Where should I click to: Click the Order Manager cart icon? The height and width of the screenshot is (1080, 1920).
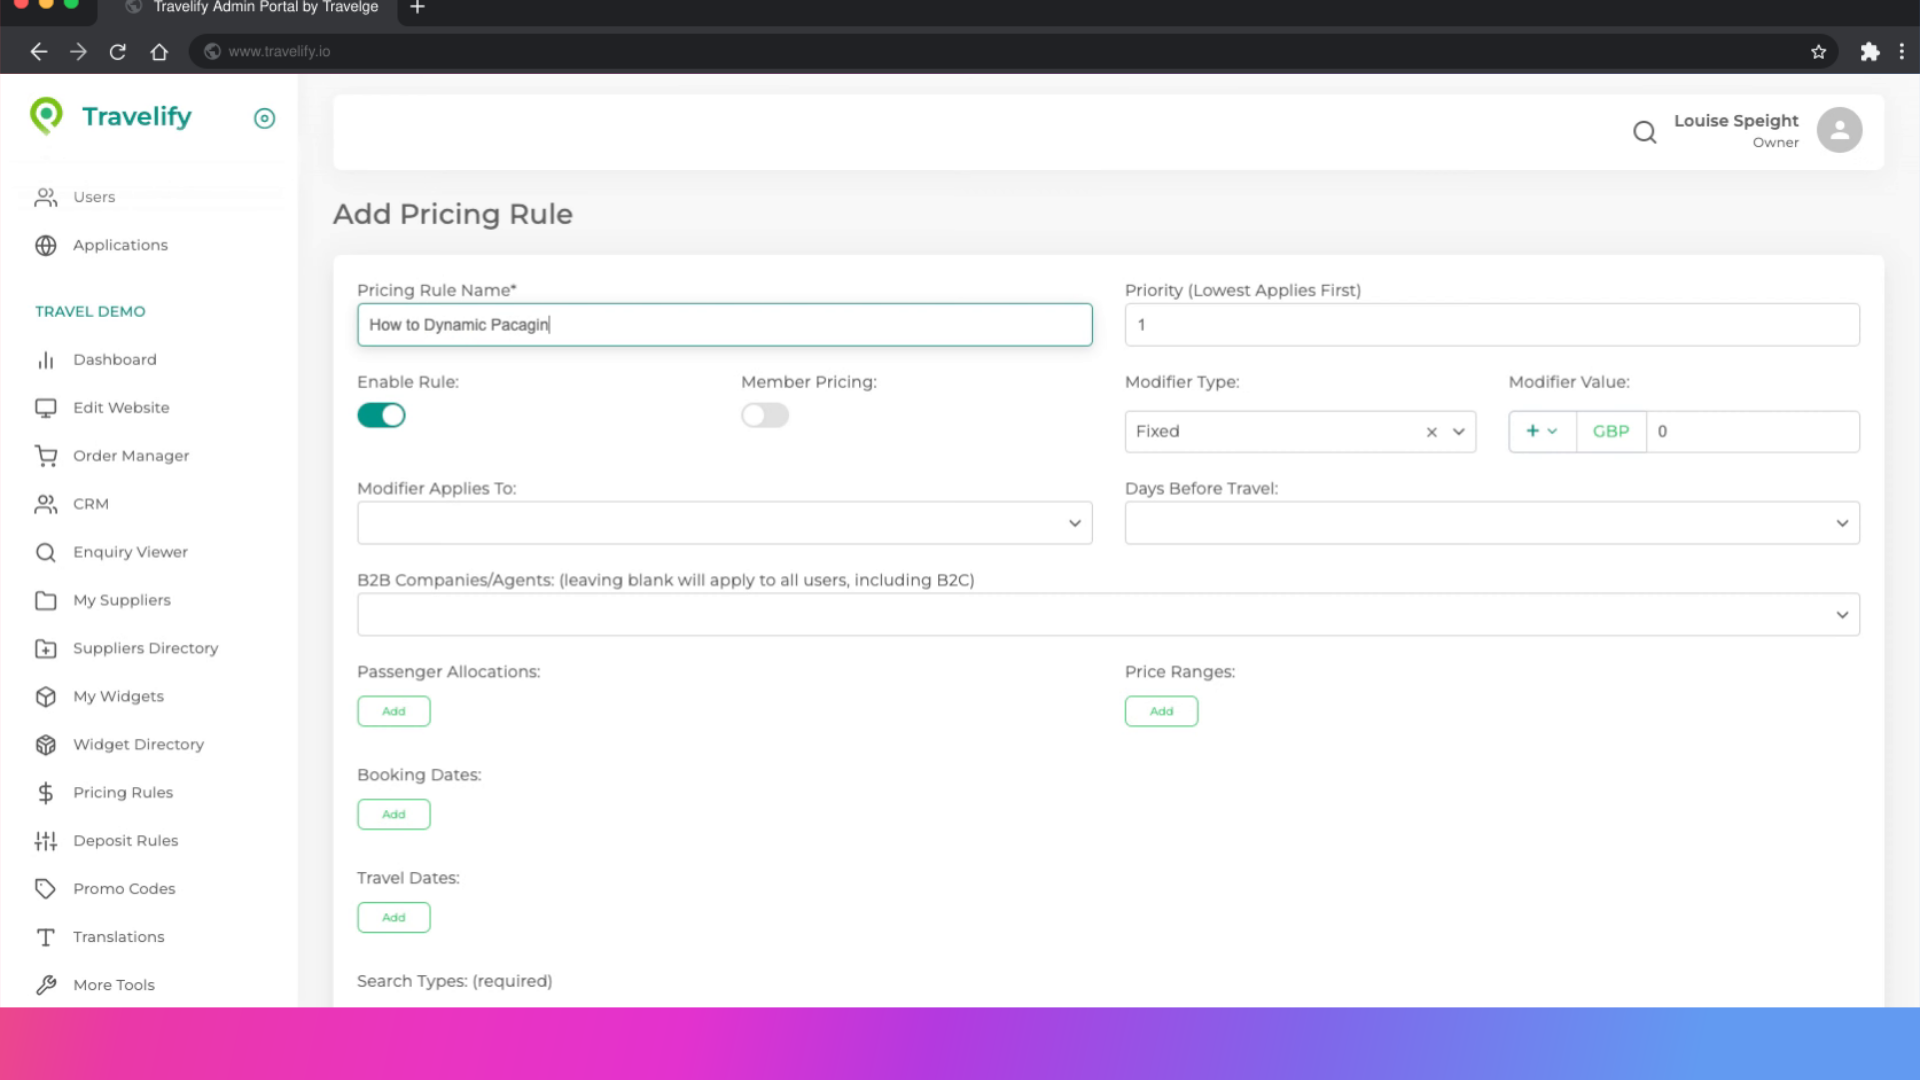click(x=46, y=456)
